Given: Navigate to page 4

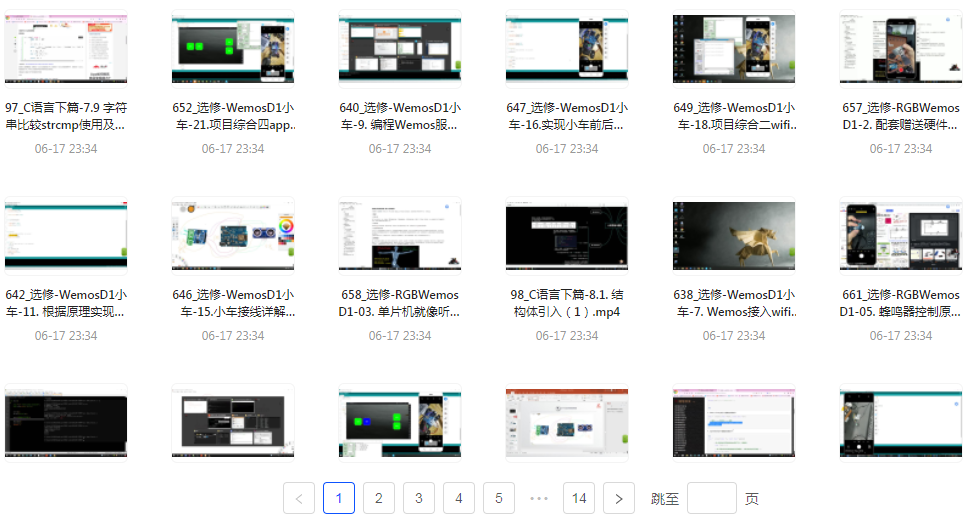Looking at the screenshot, I should [459, 498].
